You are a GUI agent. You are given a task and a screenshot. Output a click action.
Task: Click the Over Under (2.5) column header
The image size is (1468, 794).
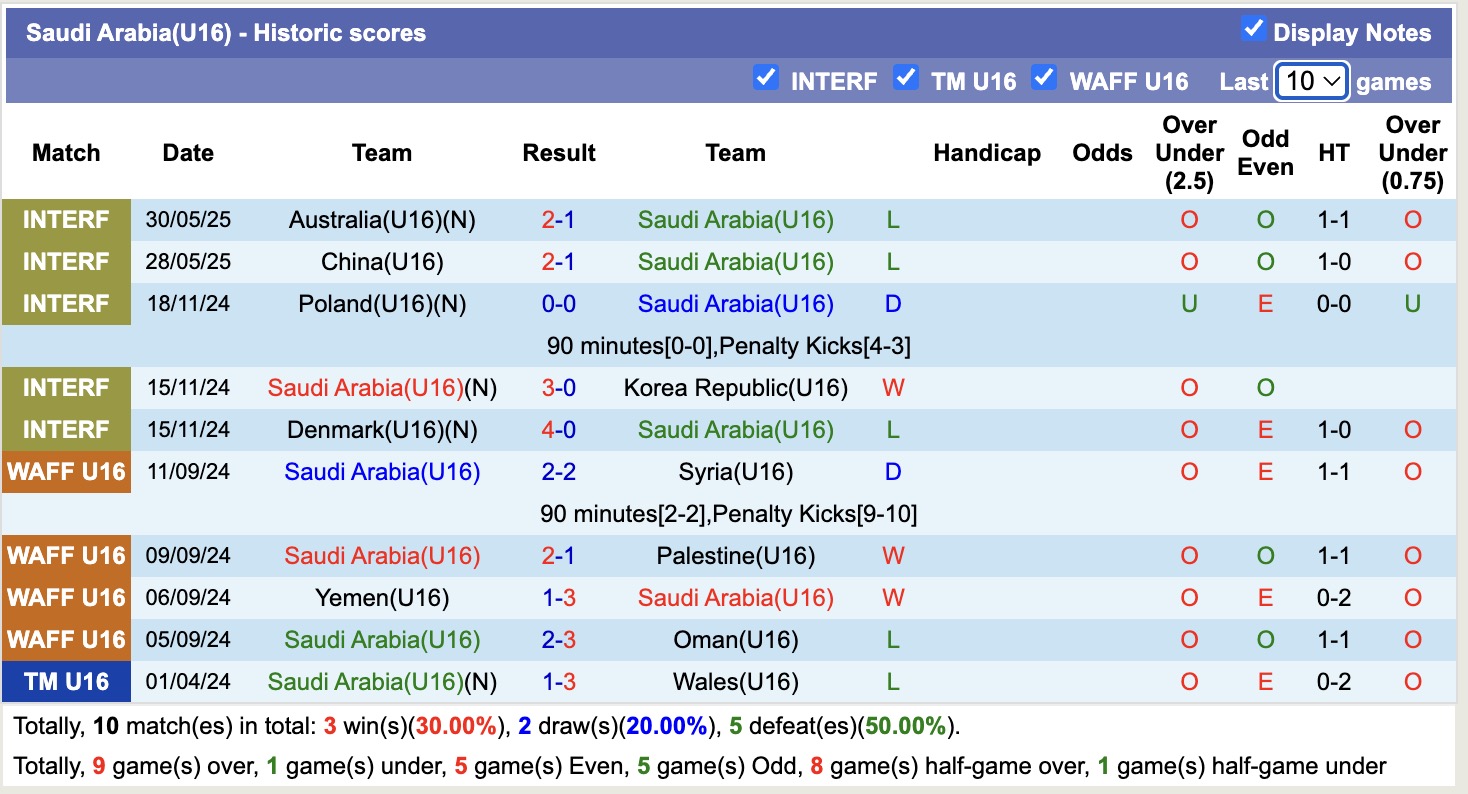coord(1189,152)
